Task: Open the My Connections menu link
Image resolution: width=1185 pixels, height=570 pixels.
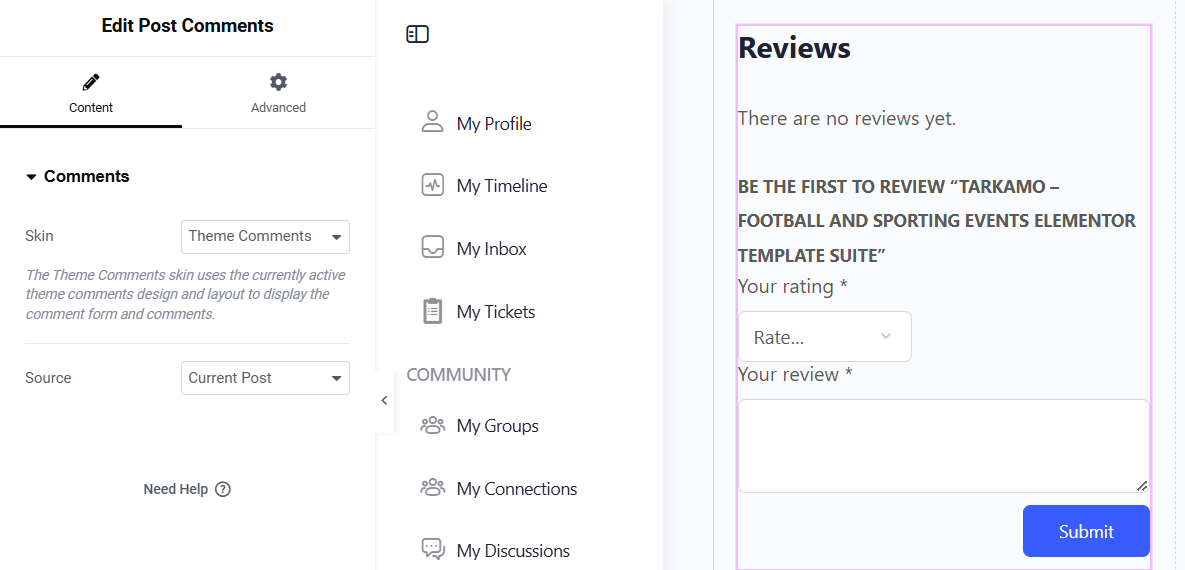Action: [516, 489]
